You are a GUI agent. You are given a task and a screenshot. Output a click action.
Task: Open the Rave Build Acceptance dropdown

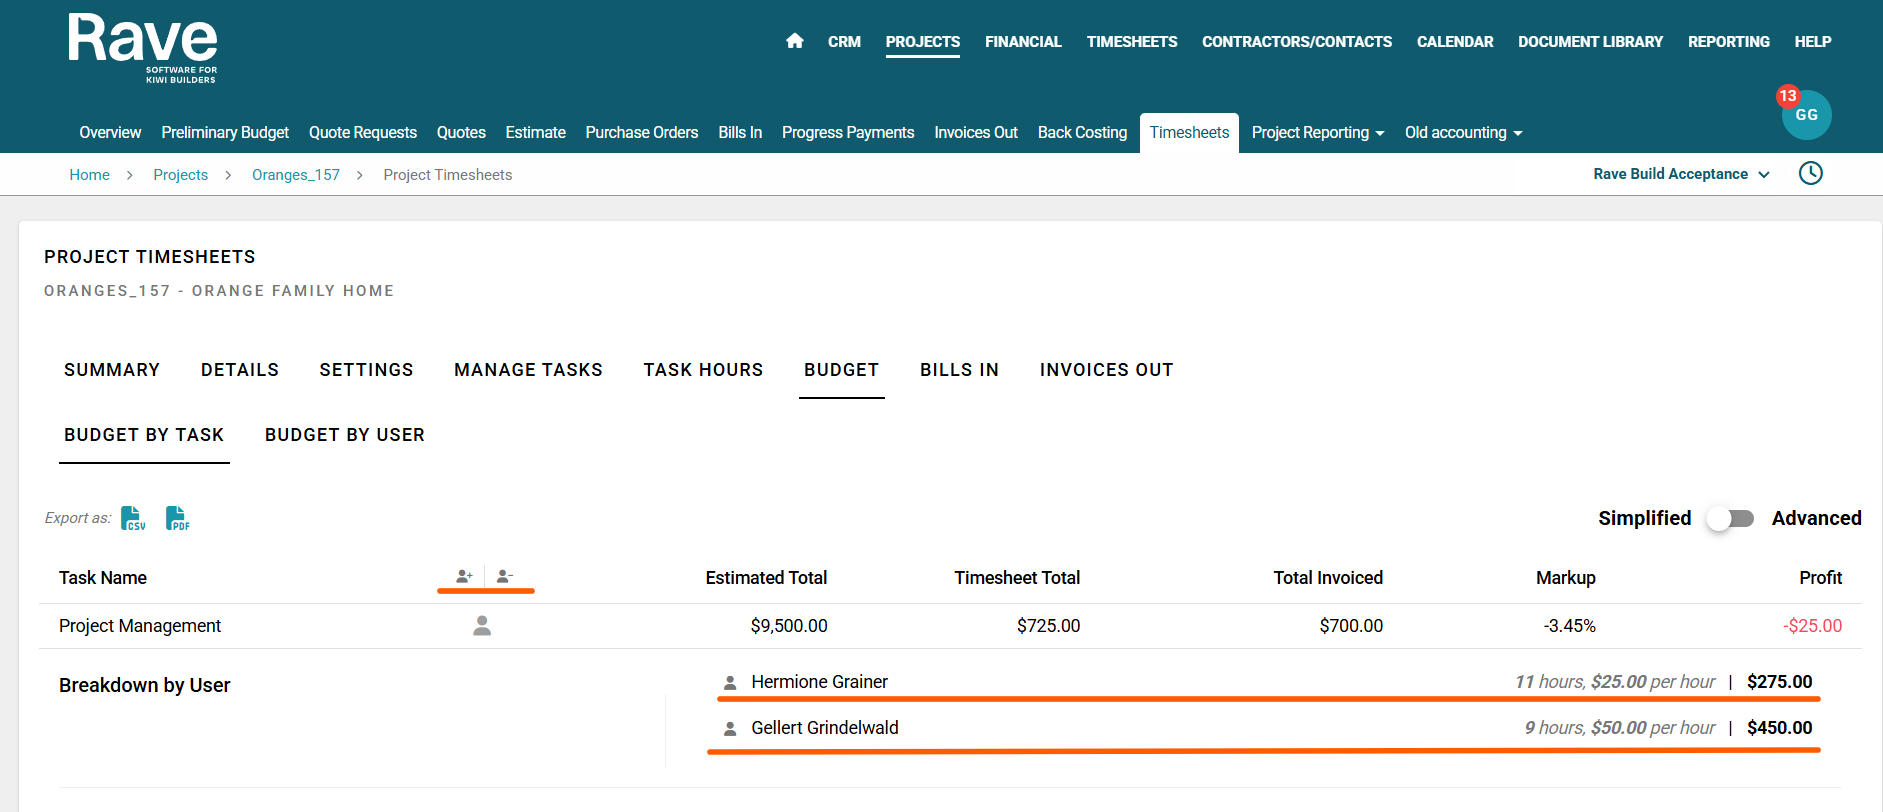1680,174
